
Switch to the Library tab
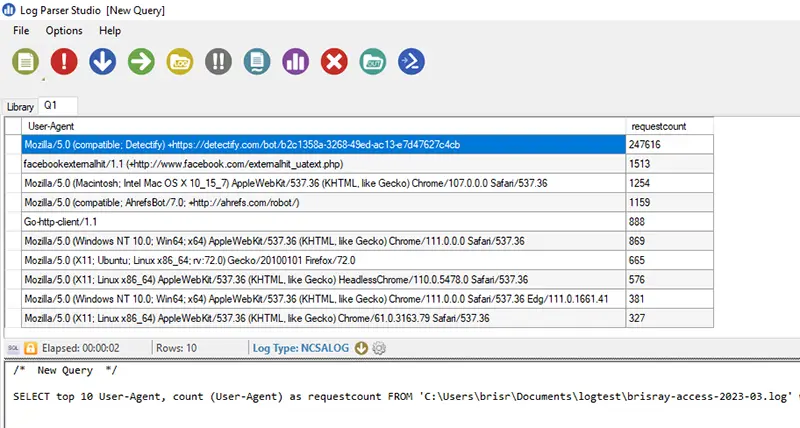coord(20,107)
